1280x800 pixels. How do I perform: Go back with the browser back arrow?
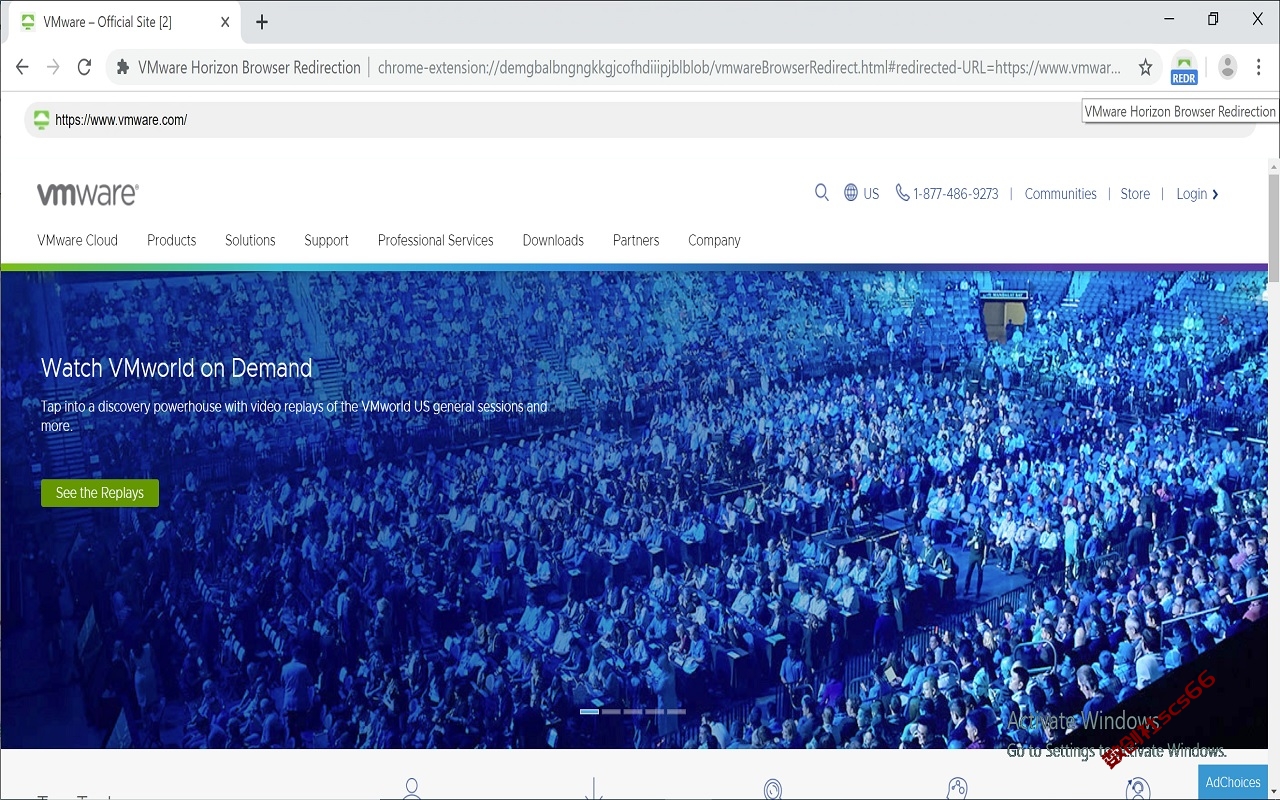[22, 67]
